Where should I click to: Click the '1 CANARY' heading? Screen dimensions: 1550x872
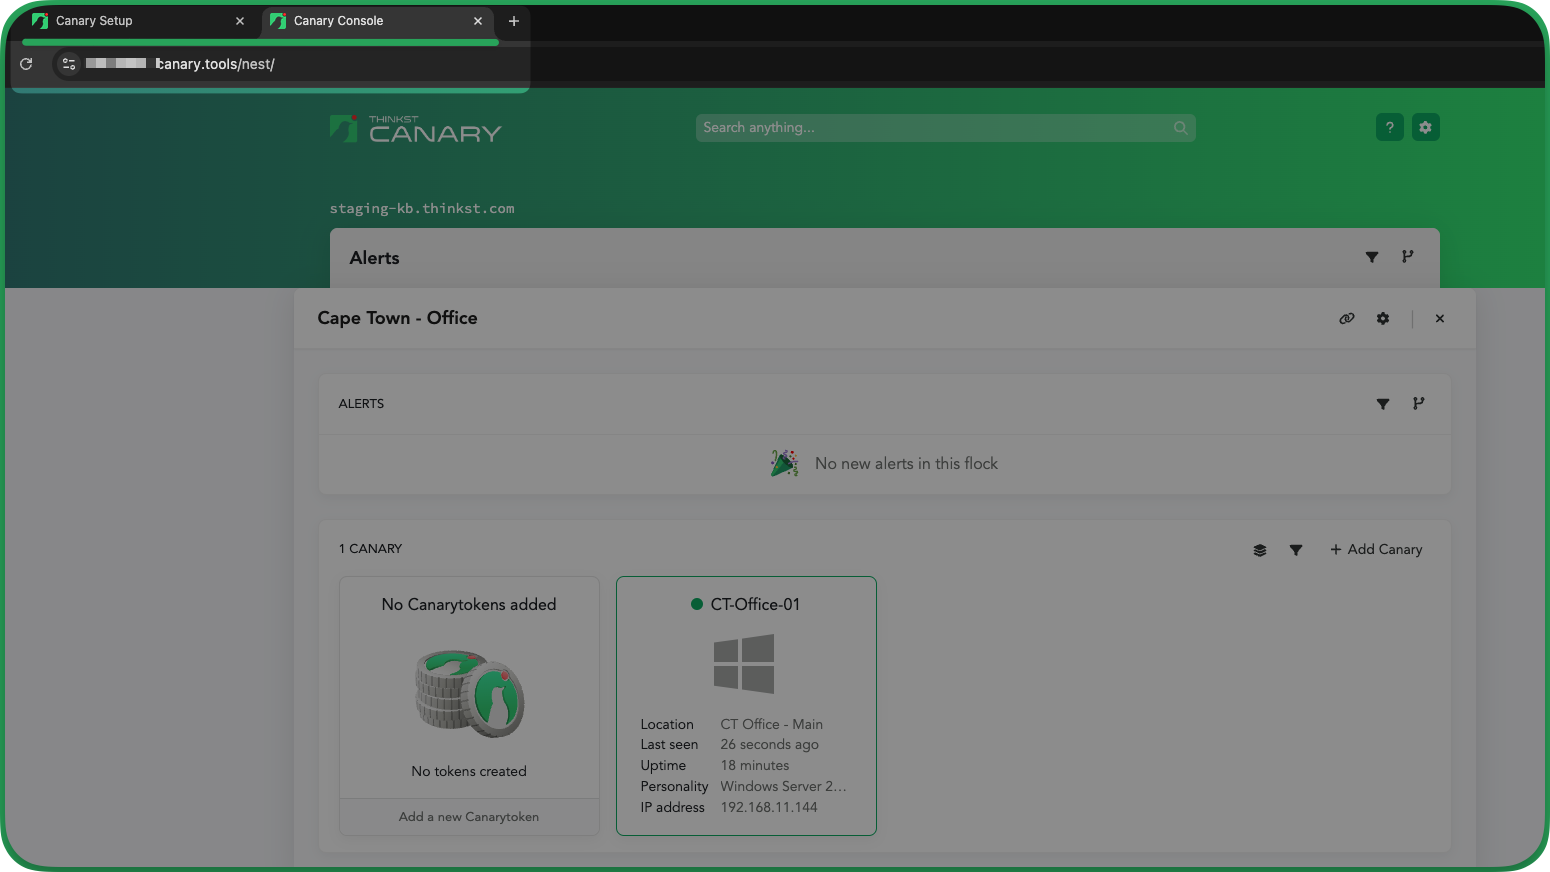pyautogui.click(x=370, y=549)
